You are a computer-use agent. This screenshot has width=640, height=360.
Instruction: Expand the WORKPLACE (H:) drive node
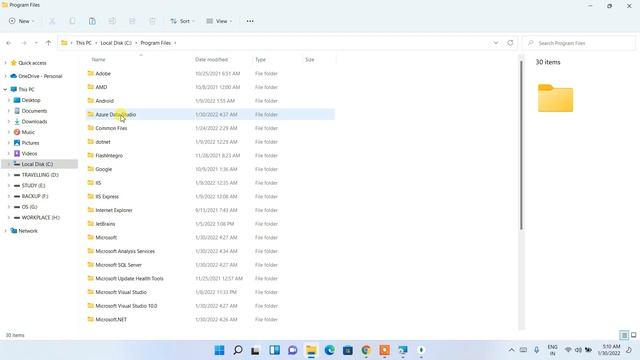(9, 218)
